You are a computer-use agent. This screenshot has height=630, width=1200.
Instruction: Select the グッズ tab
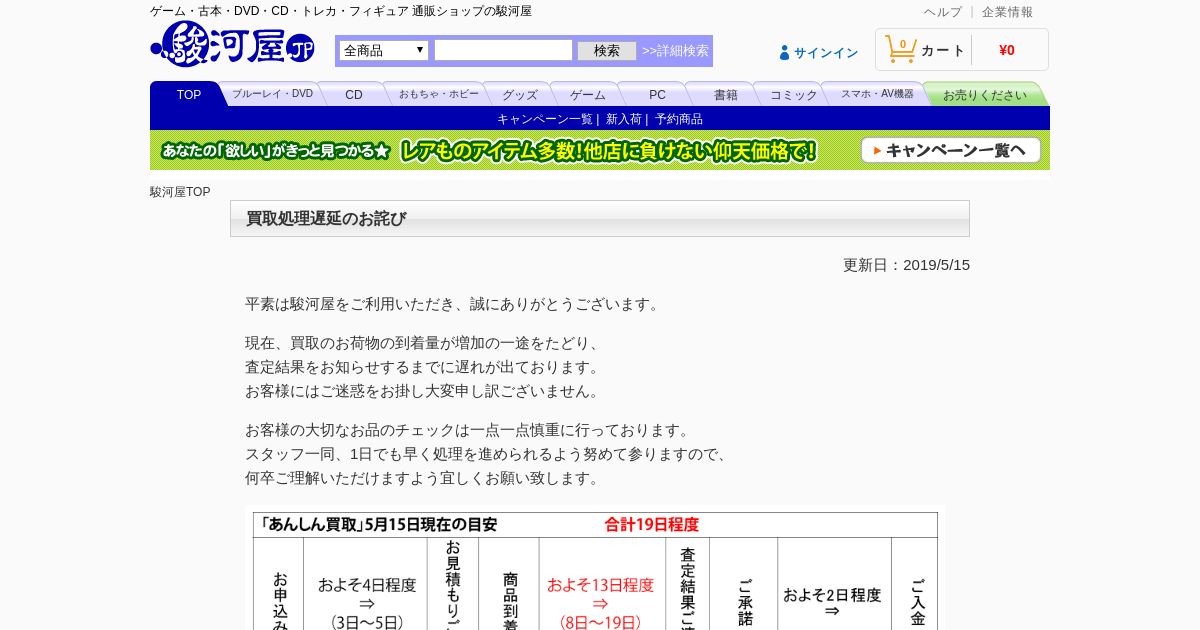pyautogui.click(x=520, y=94)
